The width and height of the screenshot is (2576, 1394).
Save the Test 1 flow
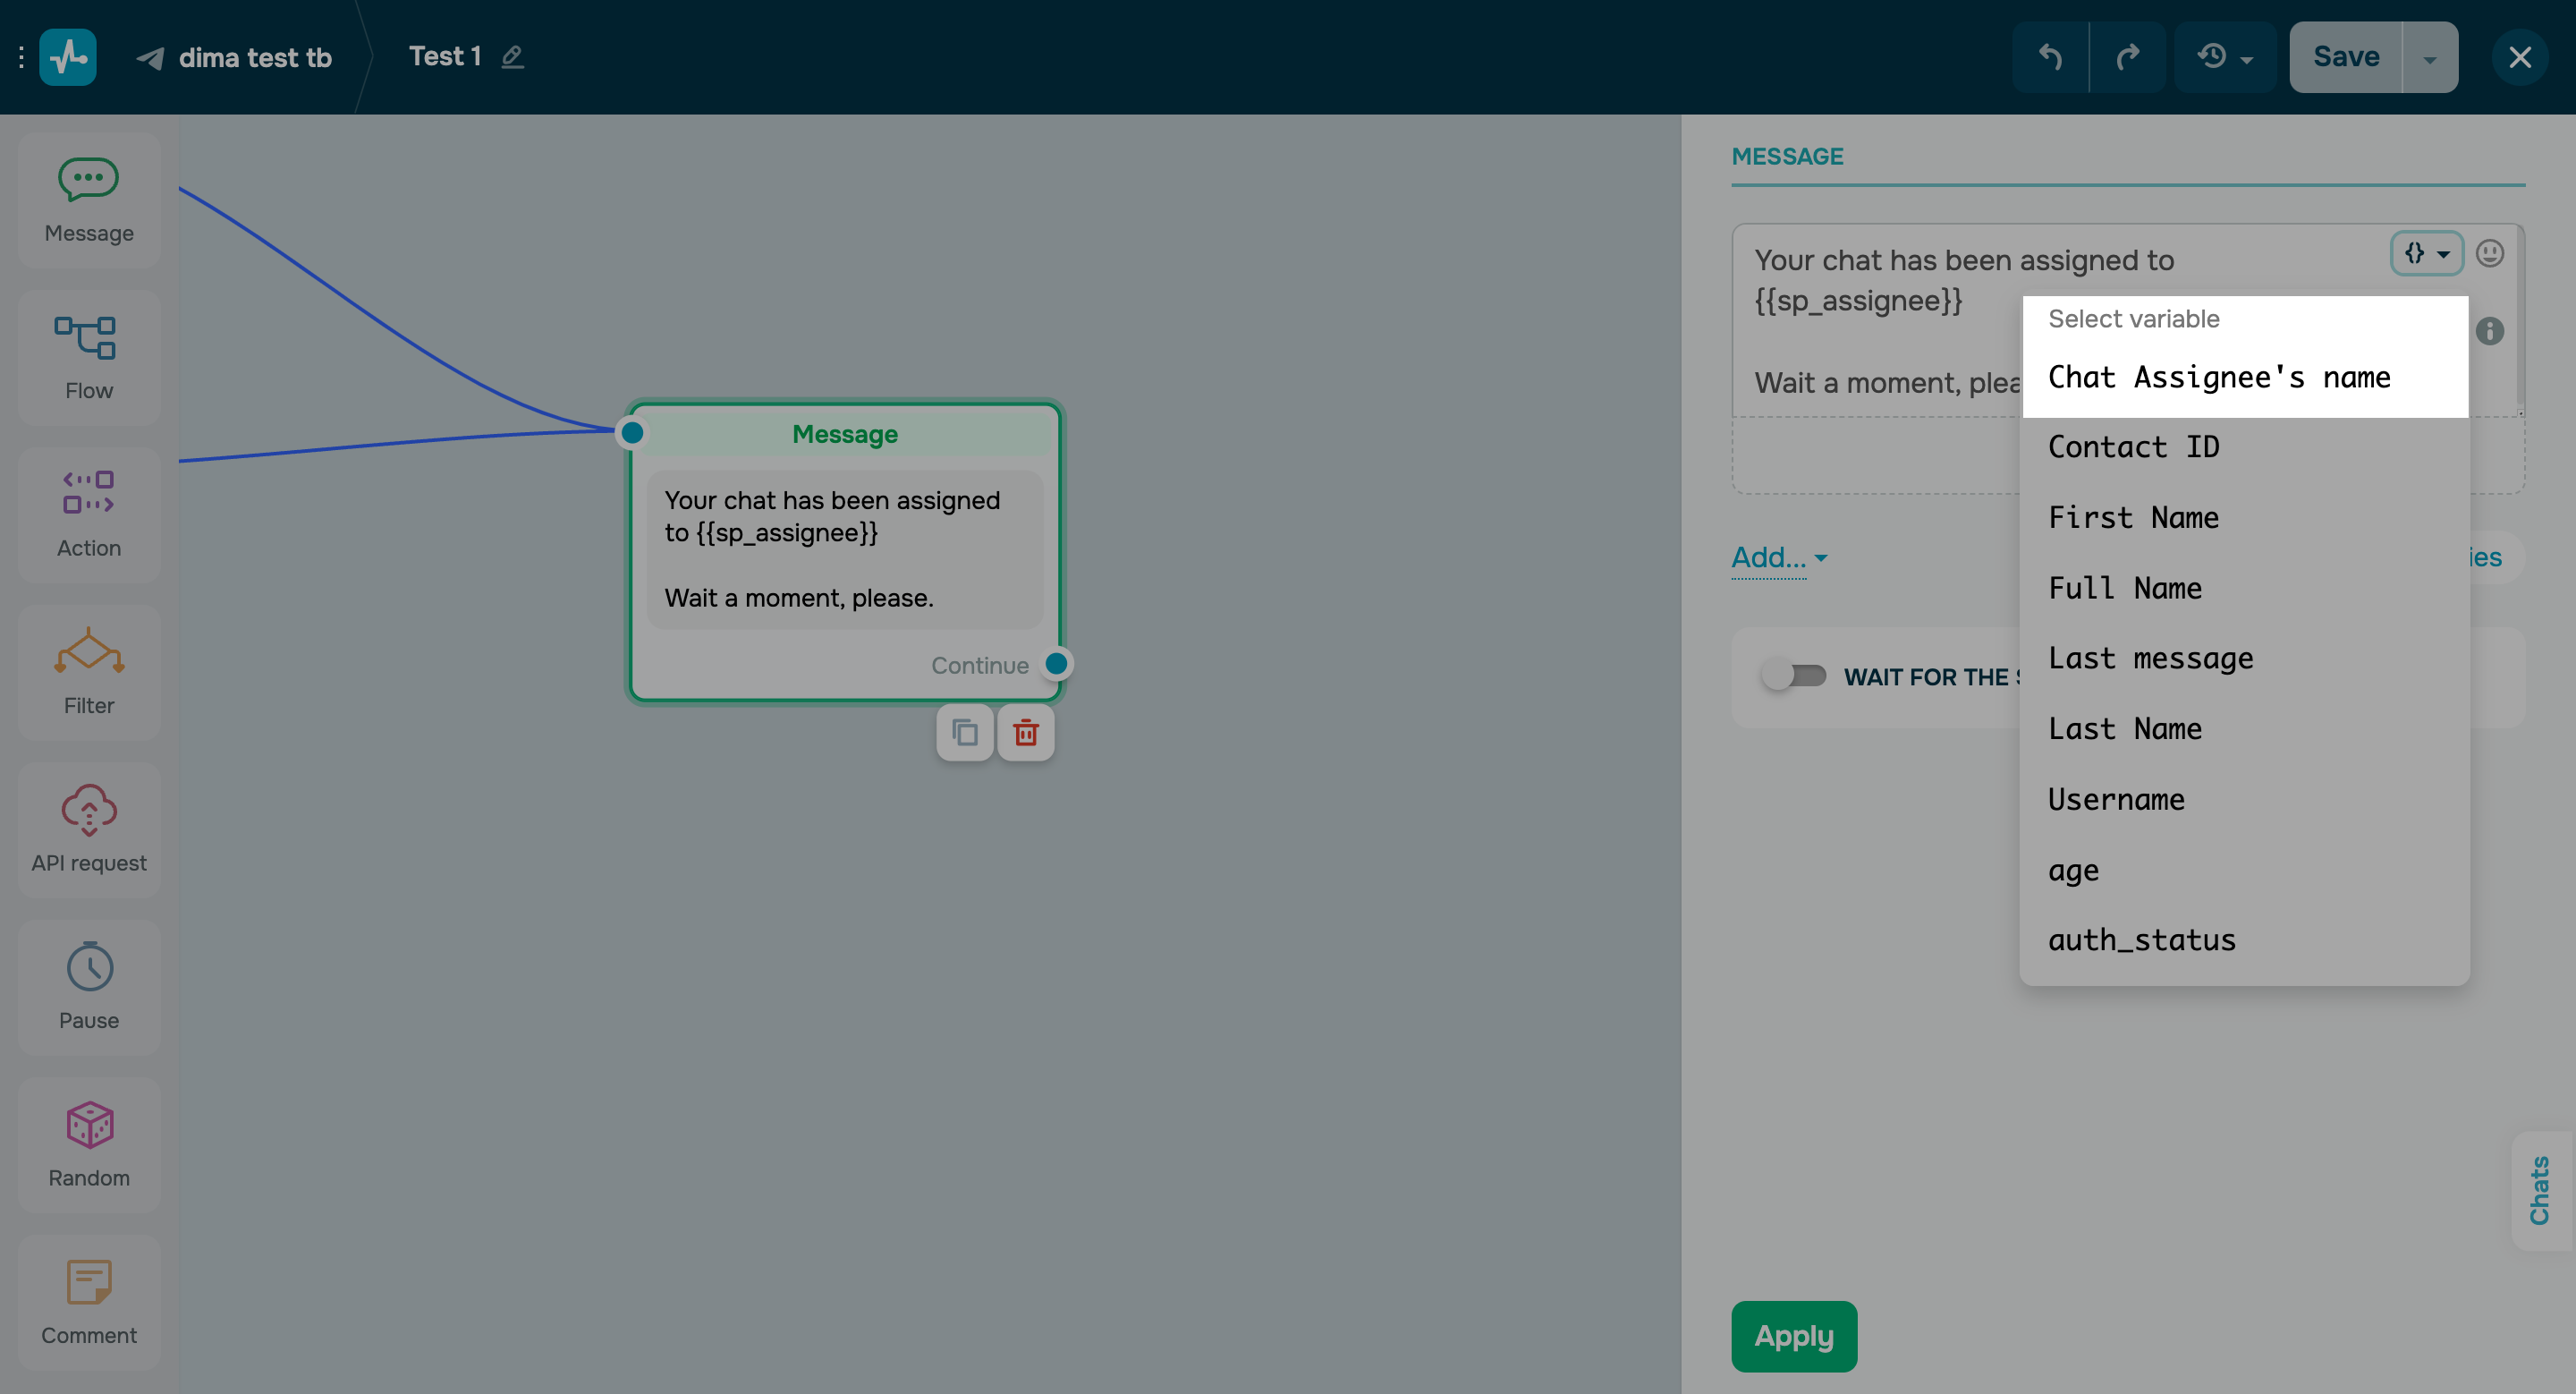click(2345, 57)
